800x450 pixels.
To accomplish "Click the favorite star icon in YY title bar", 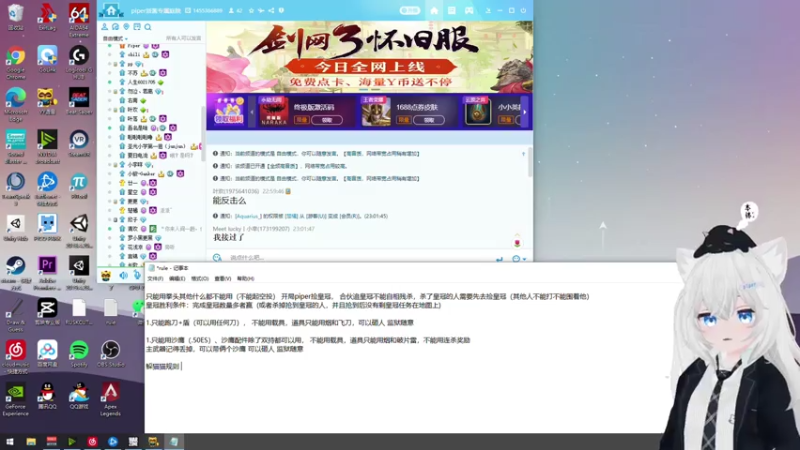I will [x=251, y=10].
